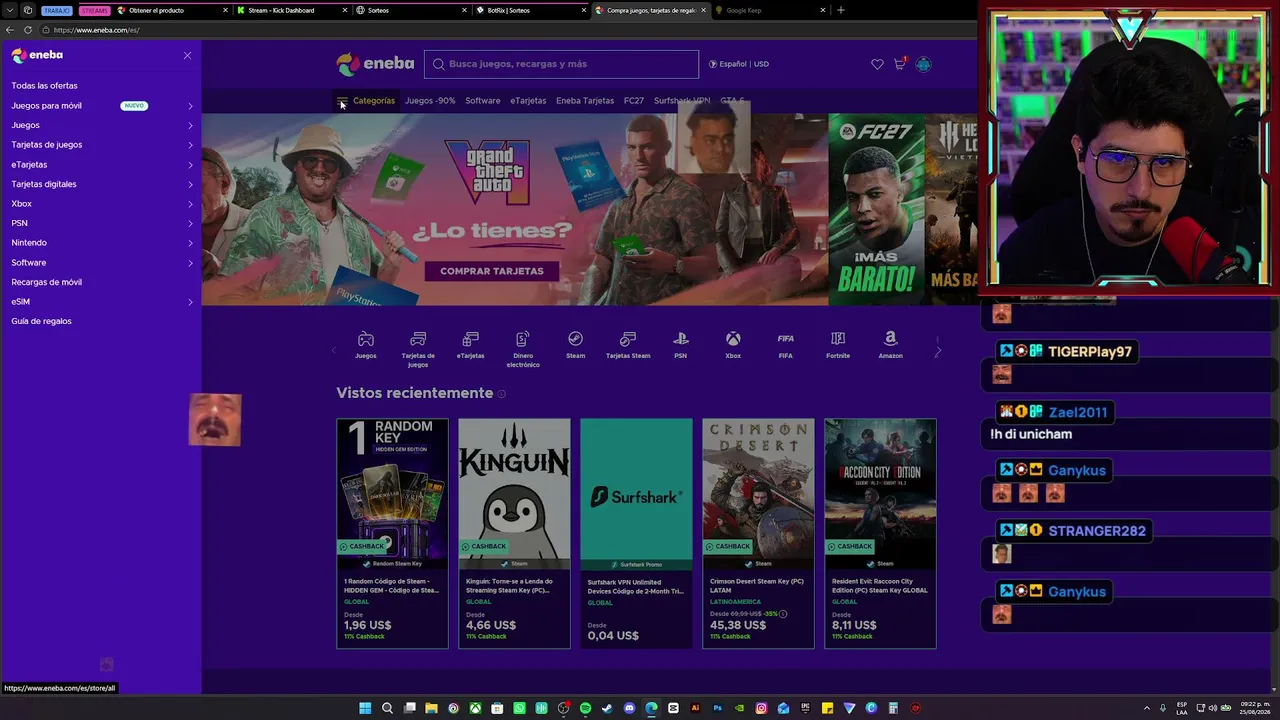Viewport: 1280px width, 720px height.
Task: Click the Eneba search field
Action: pyautogui.click(x=561, y=64)
